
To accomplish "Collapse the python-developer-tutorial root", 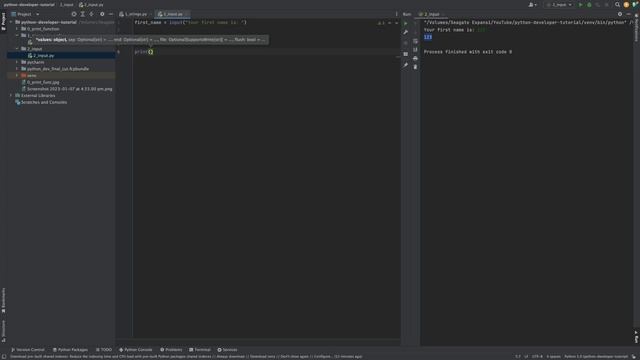I will [x=11, y=22].
